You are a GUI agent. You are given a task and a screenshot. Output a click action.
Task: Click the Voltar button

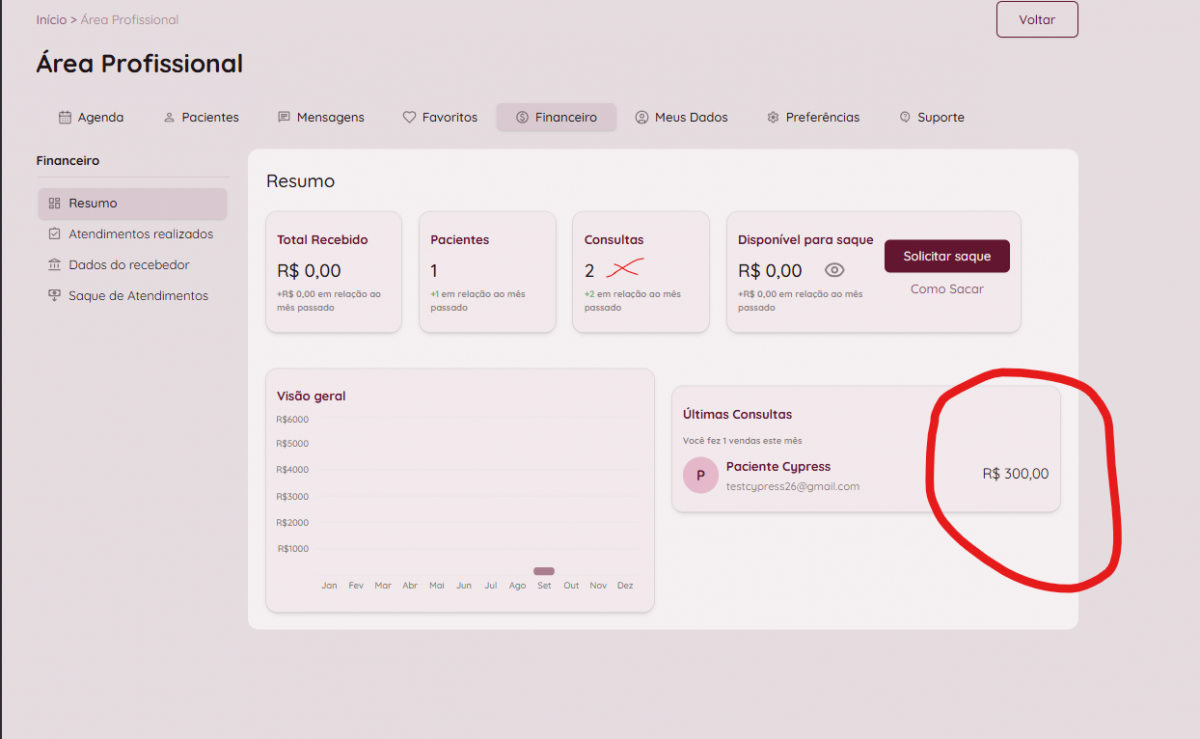pyautogui.click(x=1037, y=20)
